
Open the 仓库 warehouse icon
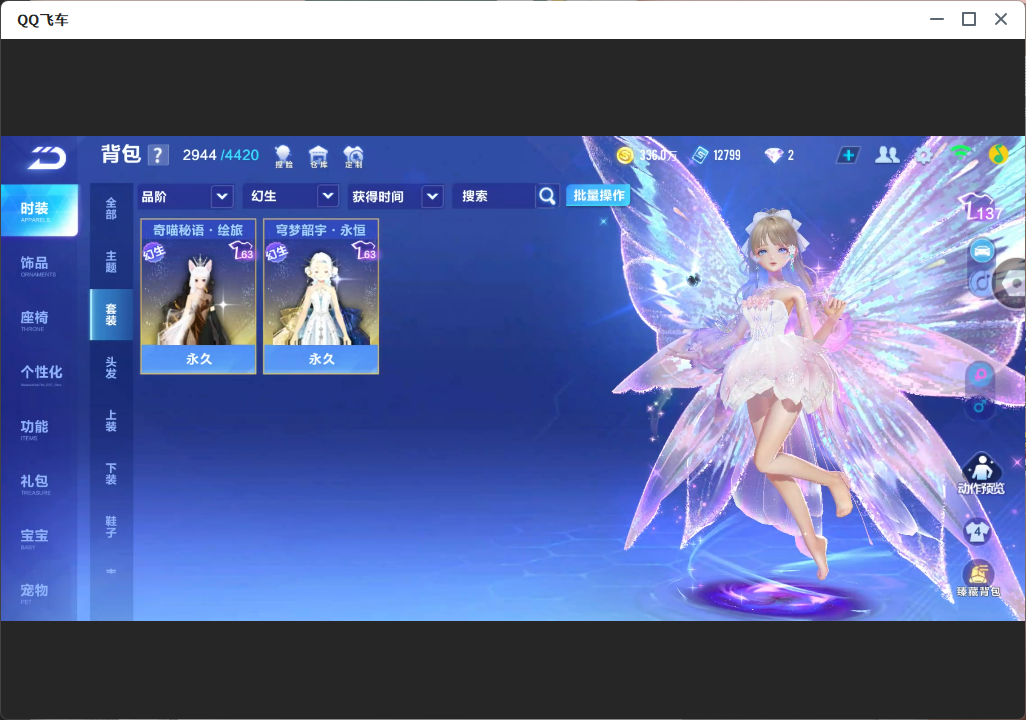(x=319, y=156)
